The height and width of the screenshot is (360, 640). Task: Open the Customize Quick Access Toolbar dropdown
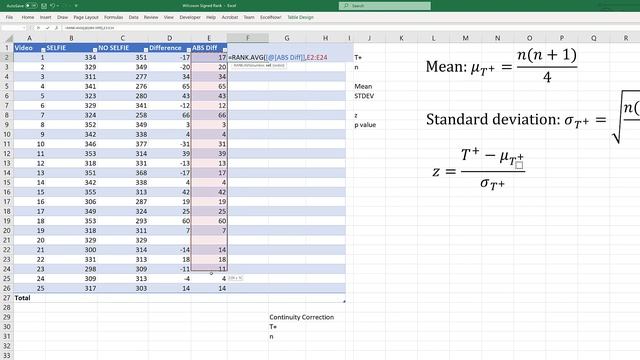click(76, 6)
